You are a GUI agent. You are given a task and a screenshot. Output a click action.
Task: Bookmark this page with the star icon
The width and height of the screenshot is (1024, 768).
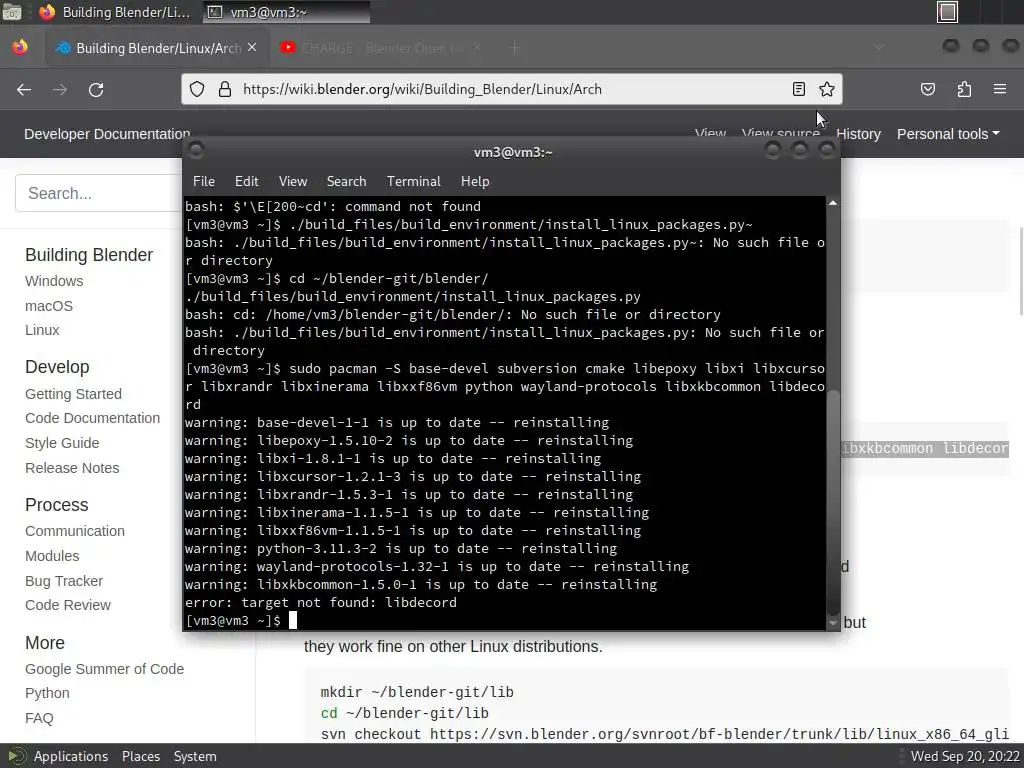827,89
